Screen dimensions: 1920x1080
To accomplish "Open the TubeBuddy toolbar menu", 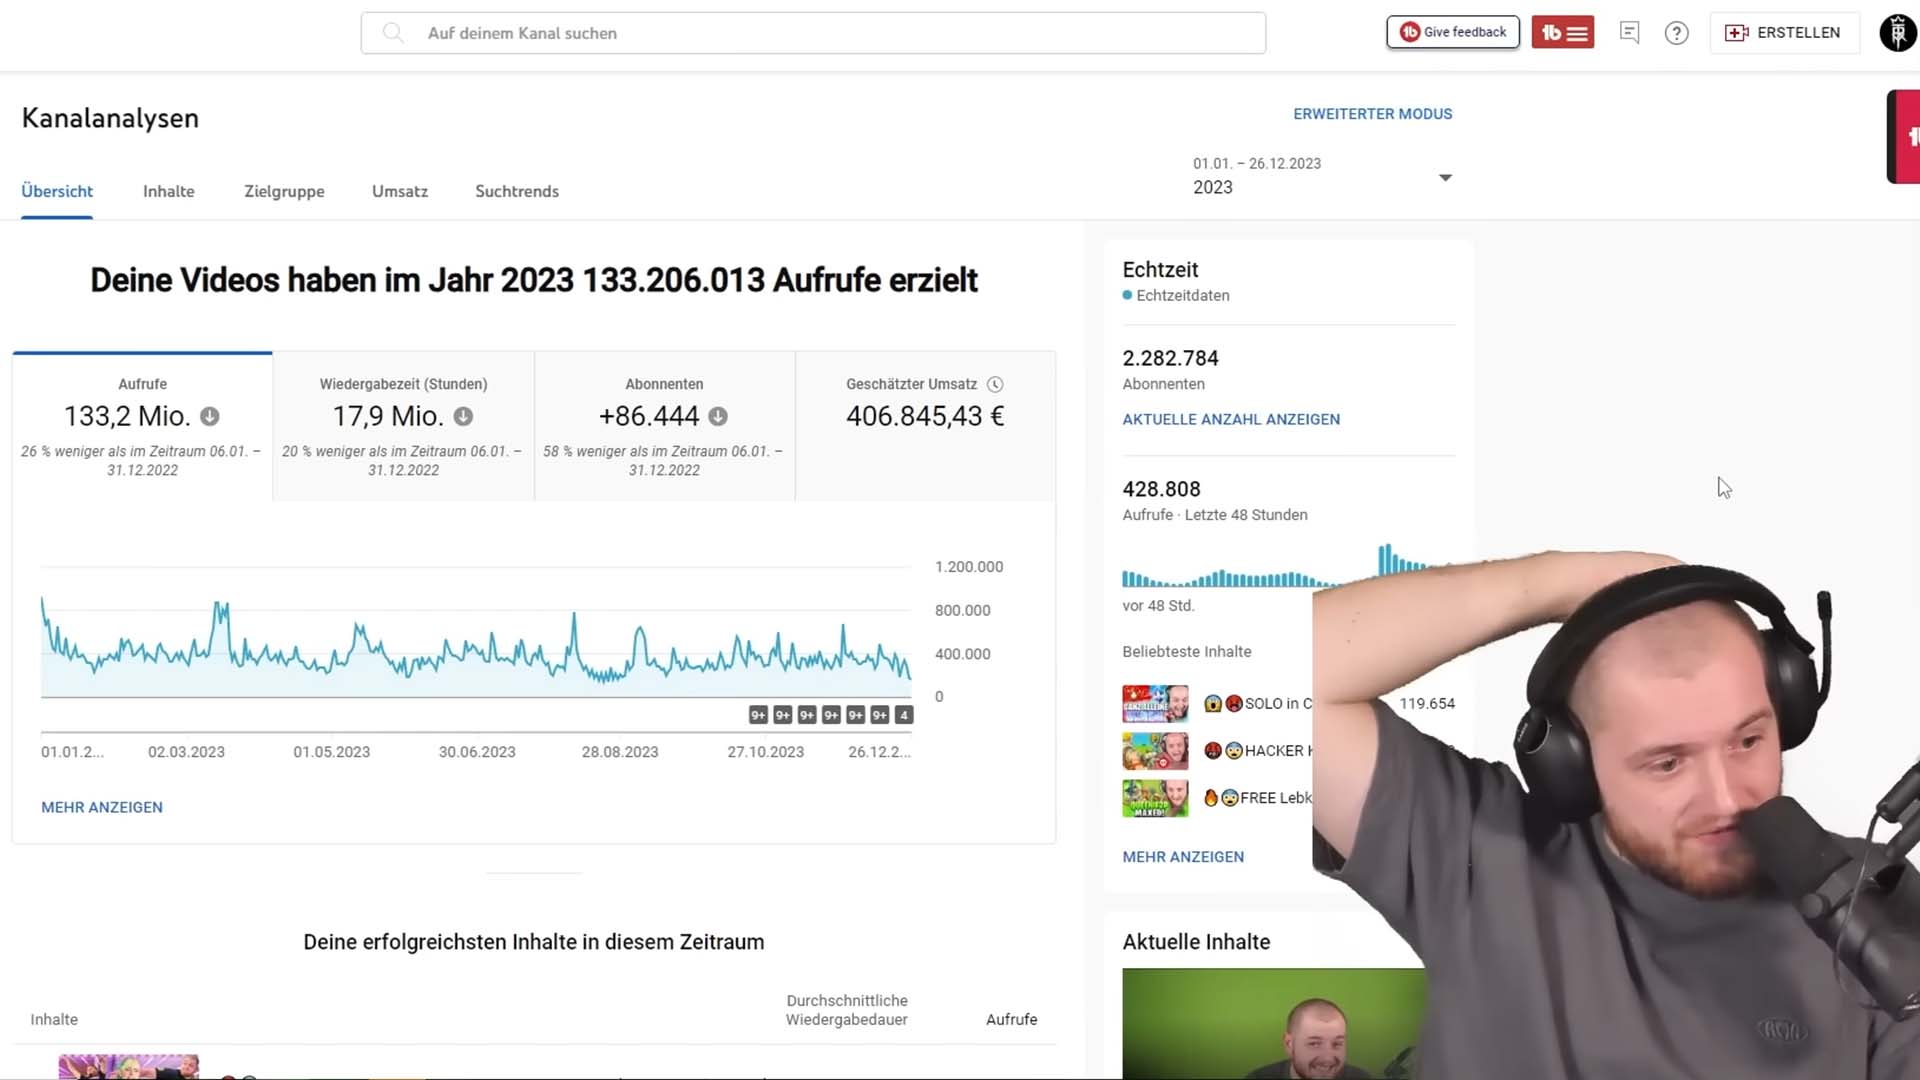I will (x=1563, y=32).
